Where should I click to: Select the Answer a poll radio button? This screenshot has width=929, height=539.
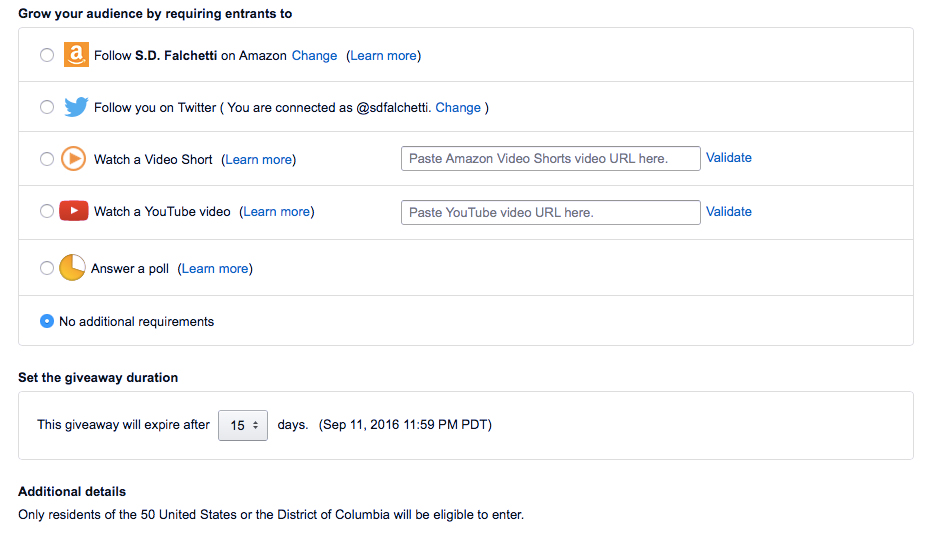(x=47, y=268)
